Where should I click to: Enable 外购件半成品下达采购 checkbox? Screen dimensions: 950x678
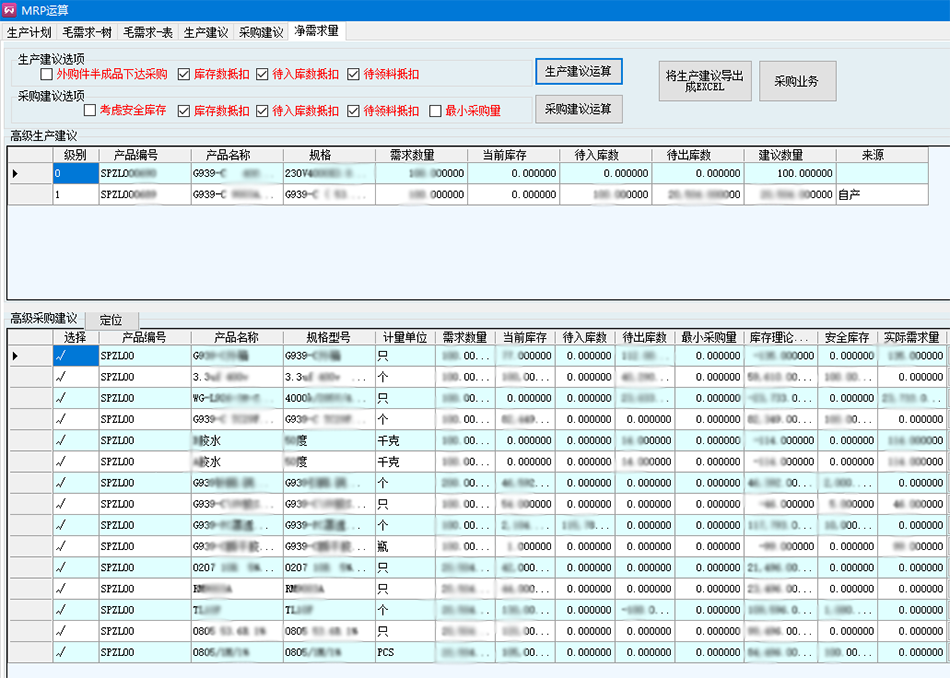click(x=47, y=74)
